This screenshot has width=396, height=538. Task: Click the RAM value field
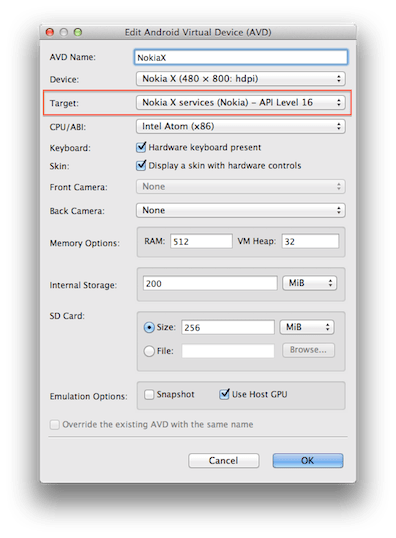pyautogui.click(x=201, y=241)
